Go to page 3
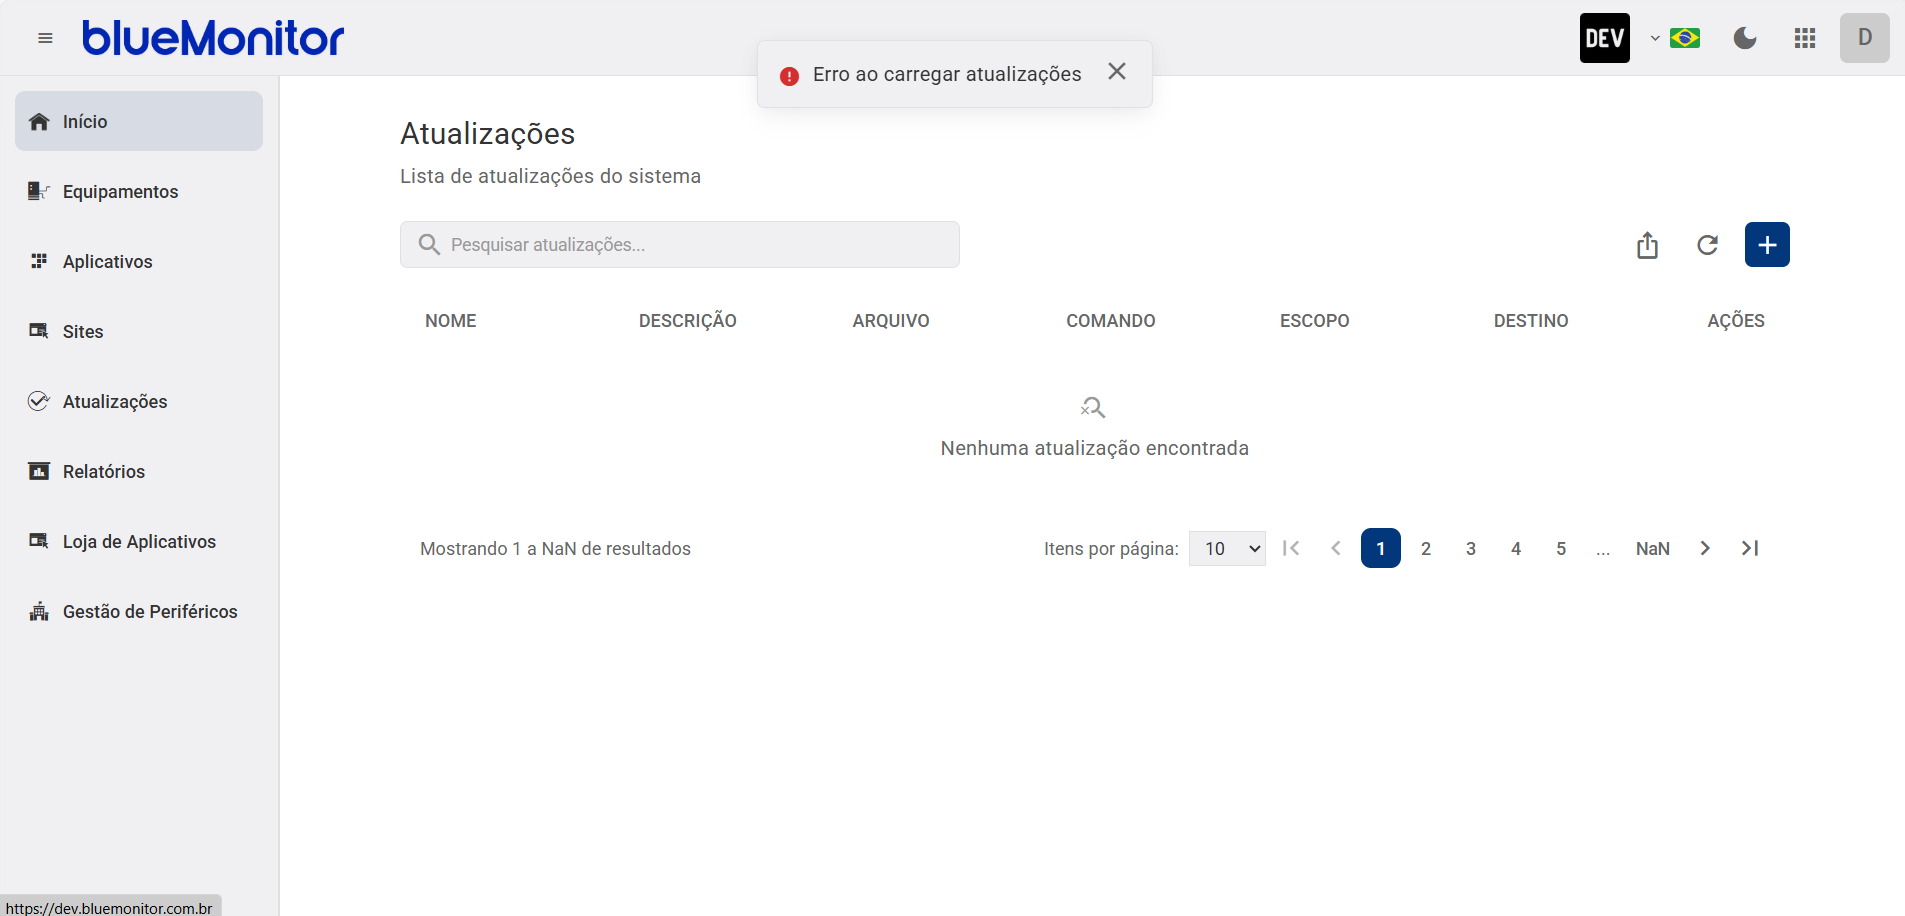This screenshot has width=1905, height=916. (1471, 548)
